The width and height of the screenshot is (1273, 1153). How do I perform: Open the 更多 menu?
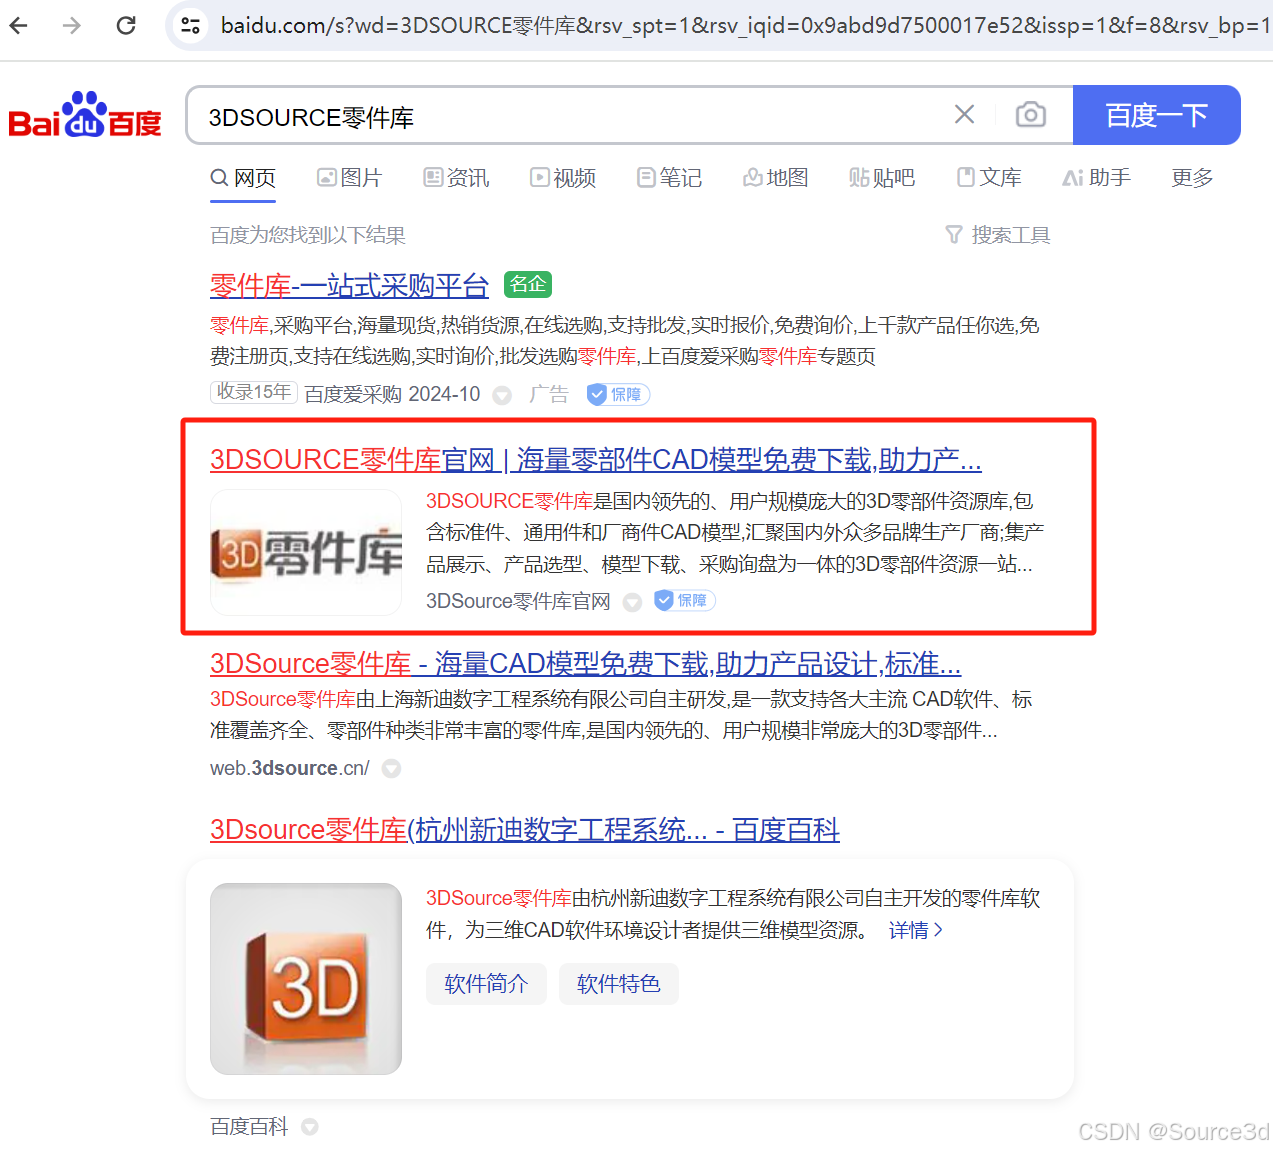coord(1192,178)
